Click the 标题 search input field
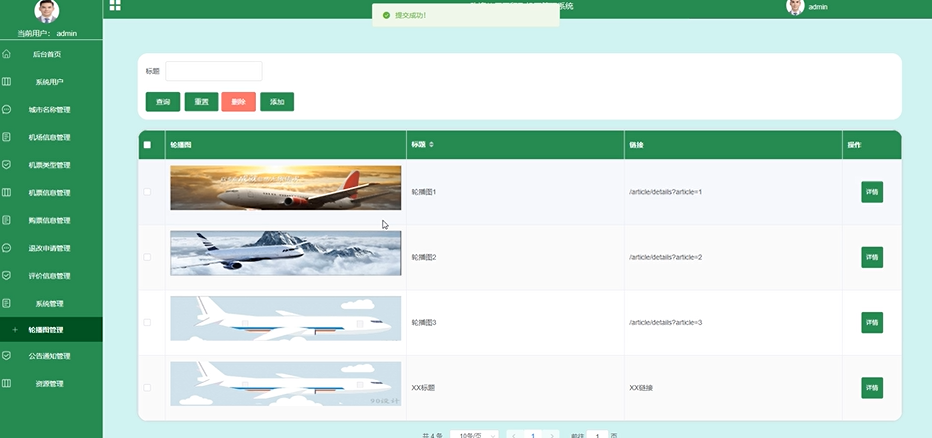932x438 pixels. click(214, 71)
